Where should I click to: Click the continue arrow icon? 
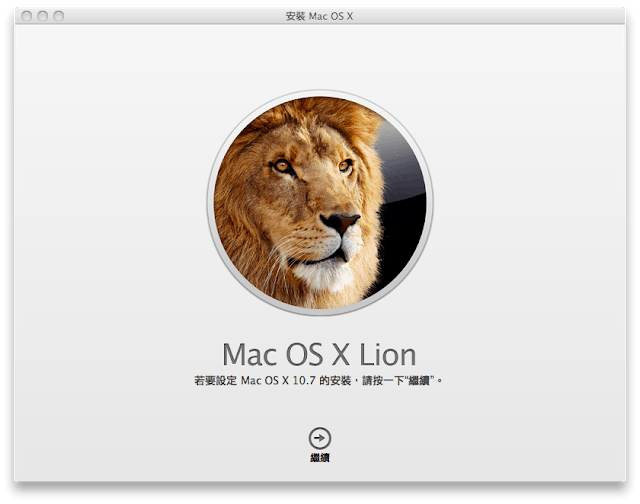click(320, 438)
